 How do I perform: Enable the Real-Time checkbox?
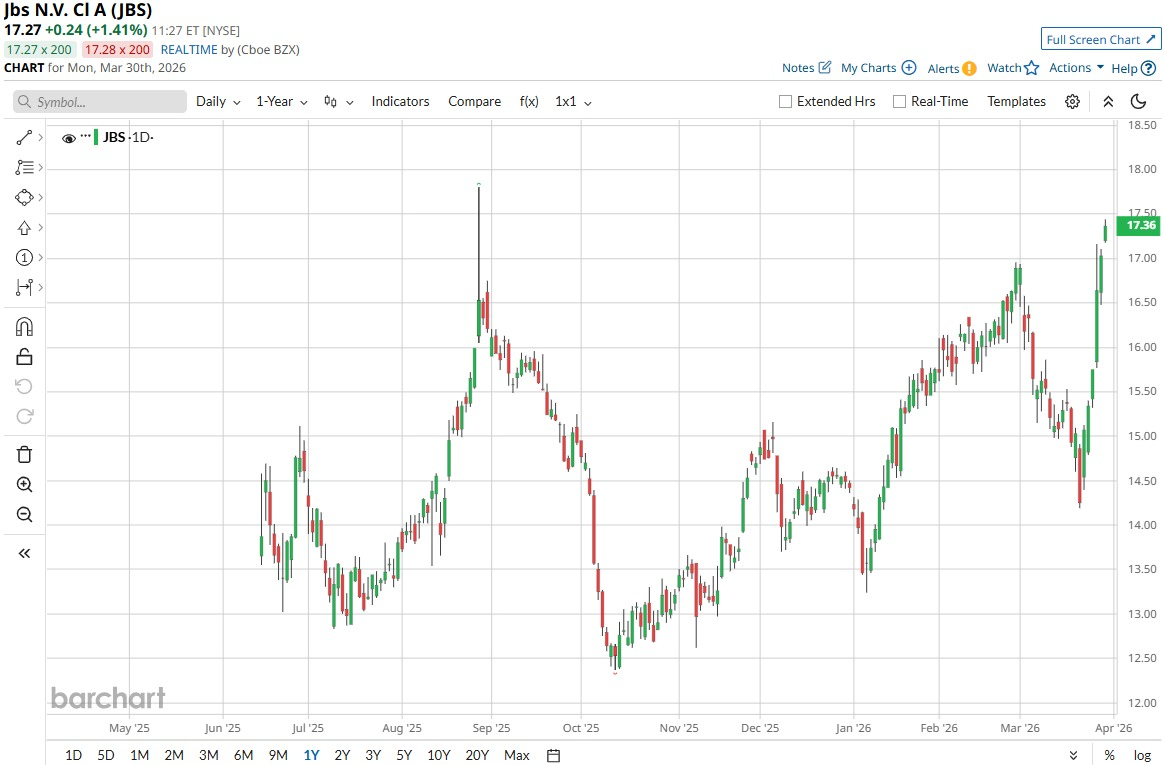[899, 102]
